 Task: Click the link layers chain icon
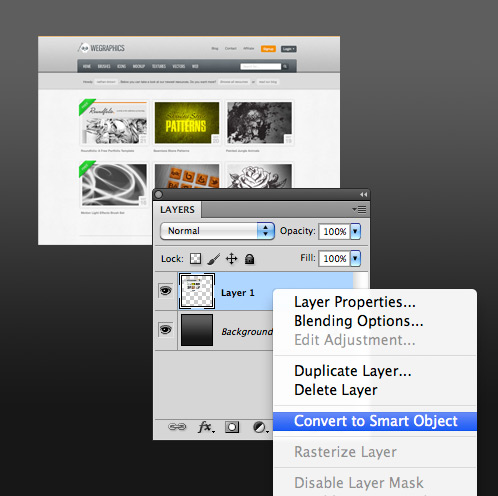177,427
